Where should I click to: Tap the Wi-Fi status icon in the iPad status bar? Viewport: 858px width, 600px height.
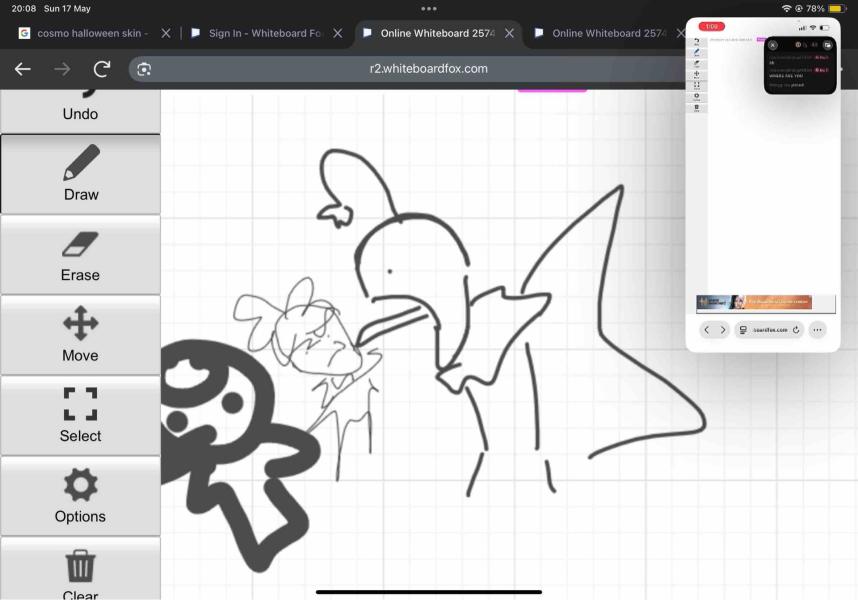(x=786, y=9)
